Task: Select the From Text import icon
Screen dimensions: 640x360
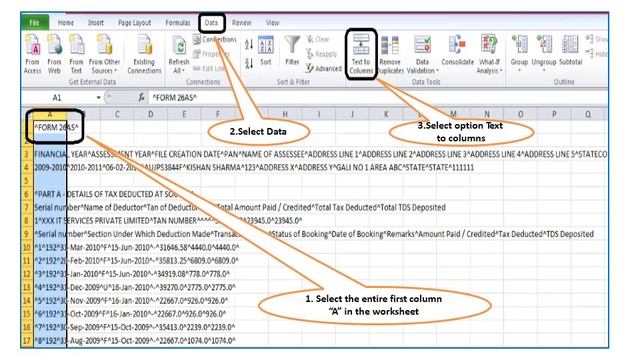Action: coord(76,54)
